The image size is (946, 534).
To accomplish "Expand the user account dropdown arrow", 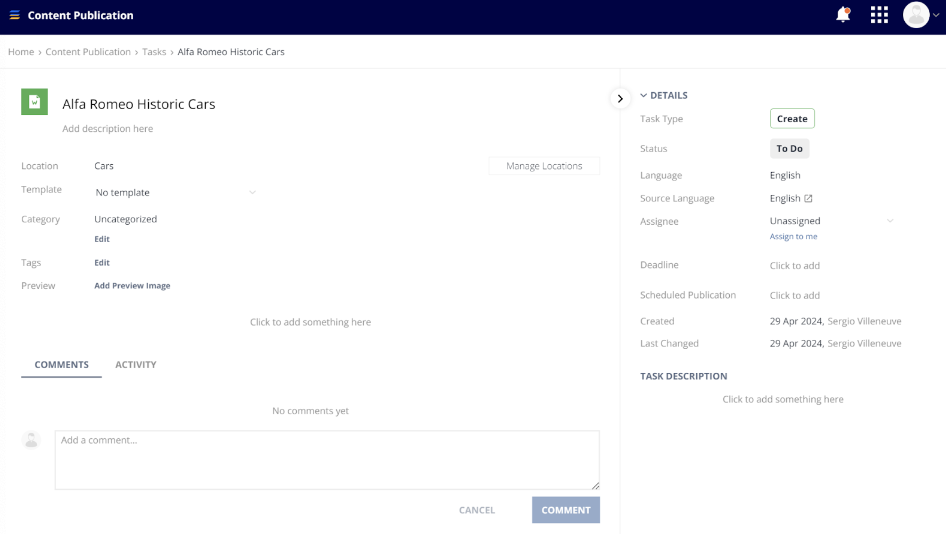I will [936, 16].
